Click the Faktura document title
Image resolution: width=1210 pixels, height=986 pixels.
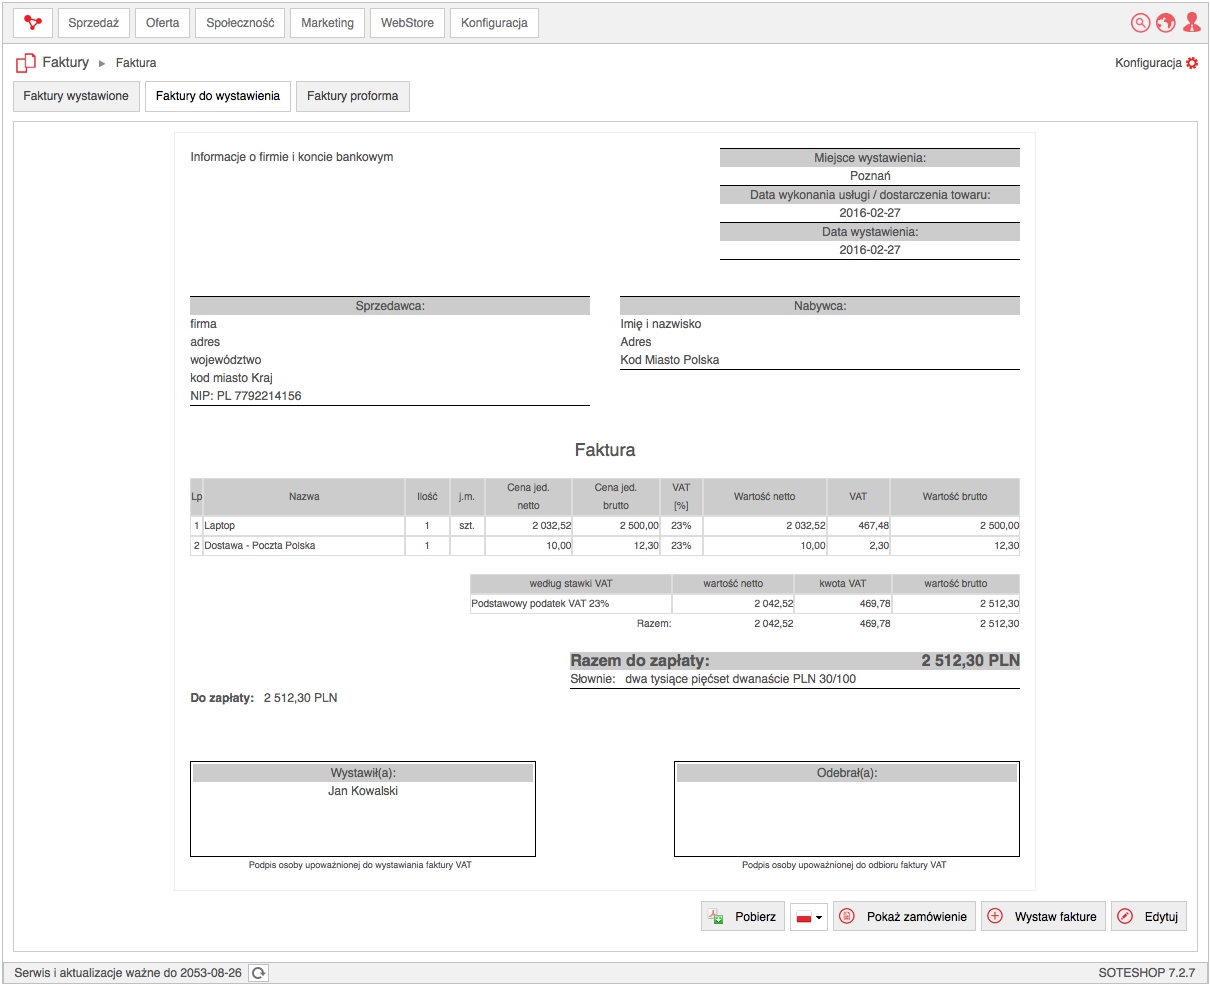point(605,450)
